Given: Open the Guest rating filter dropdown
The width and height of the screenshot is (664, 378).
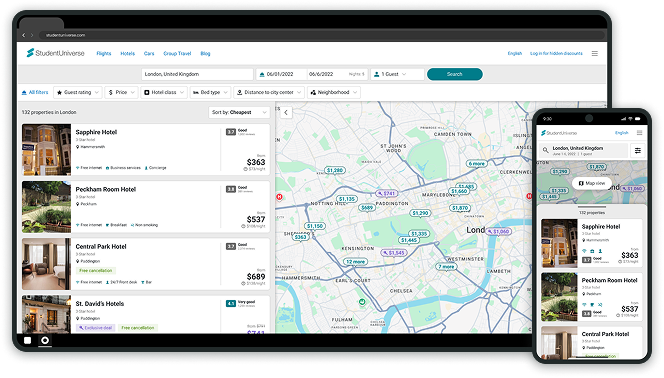Looking at the screenshot, I should click(77, 92).
